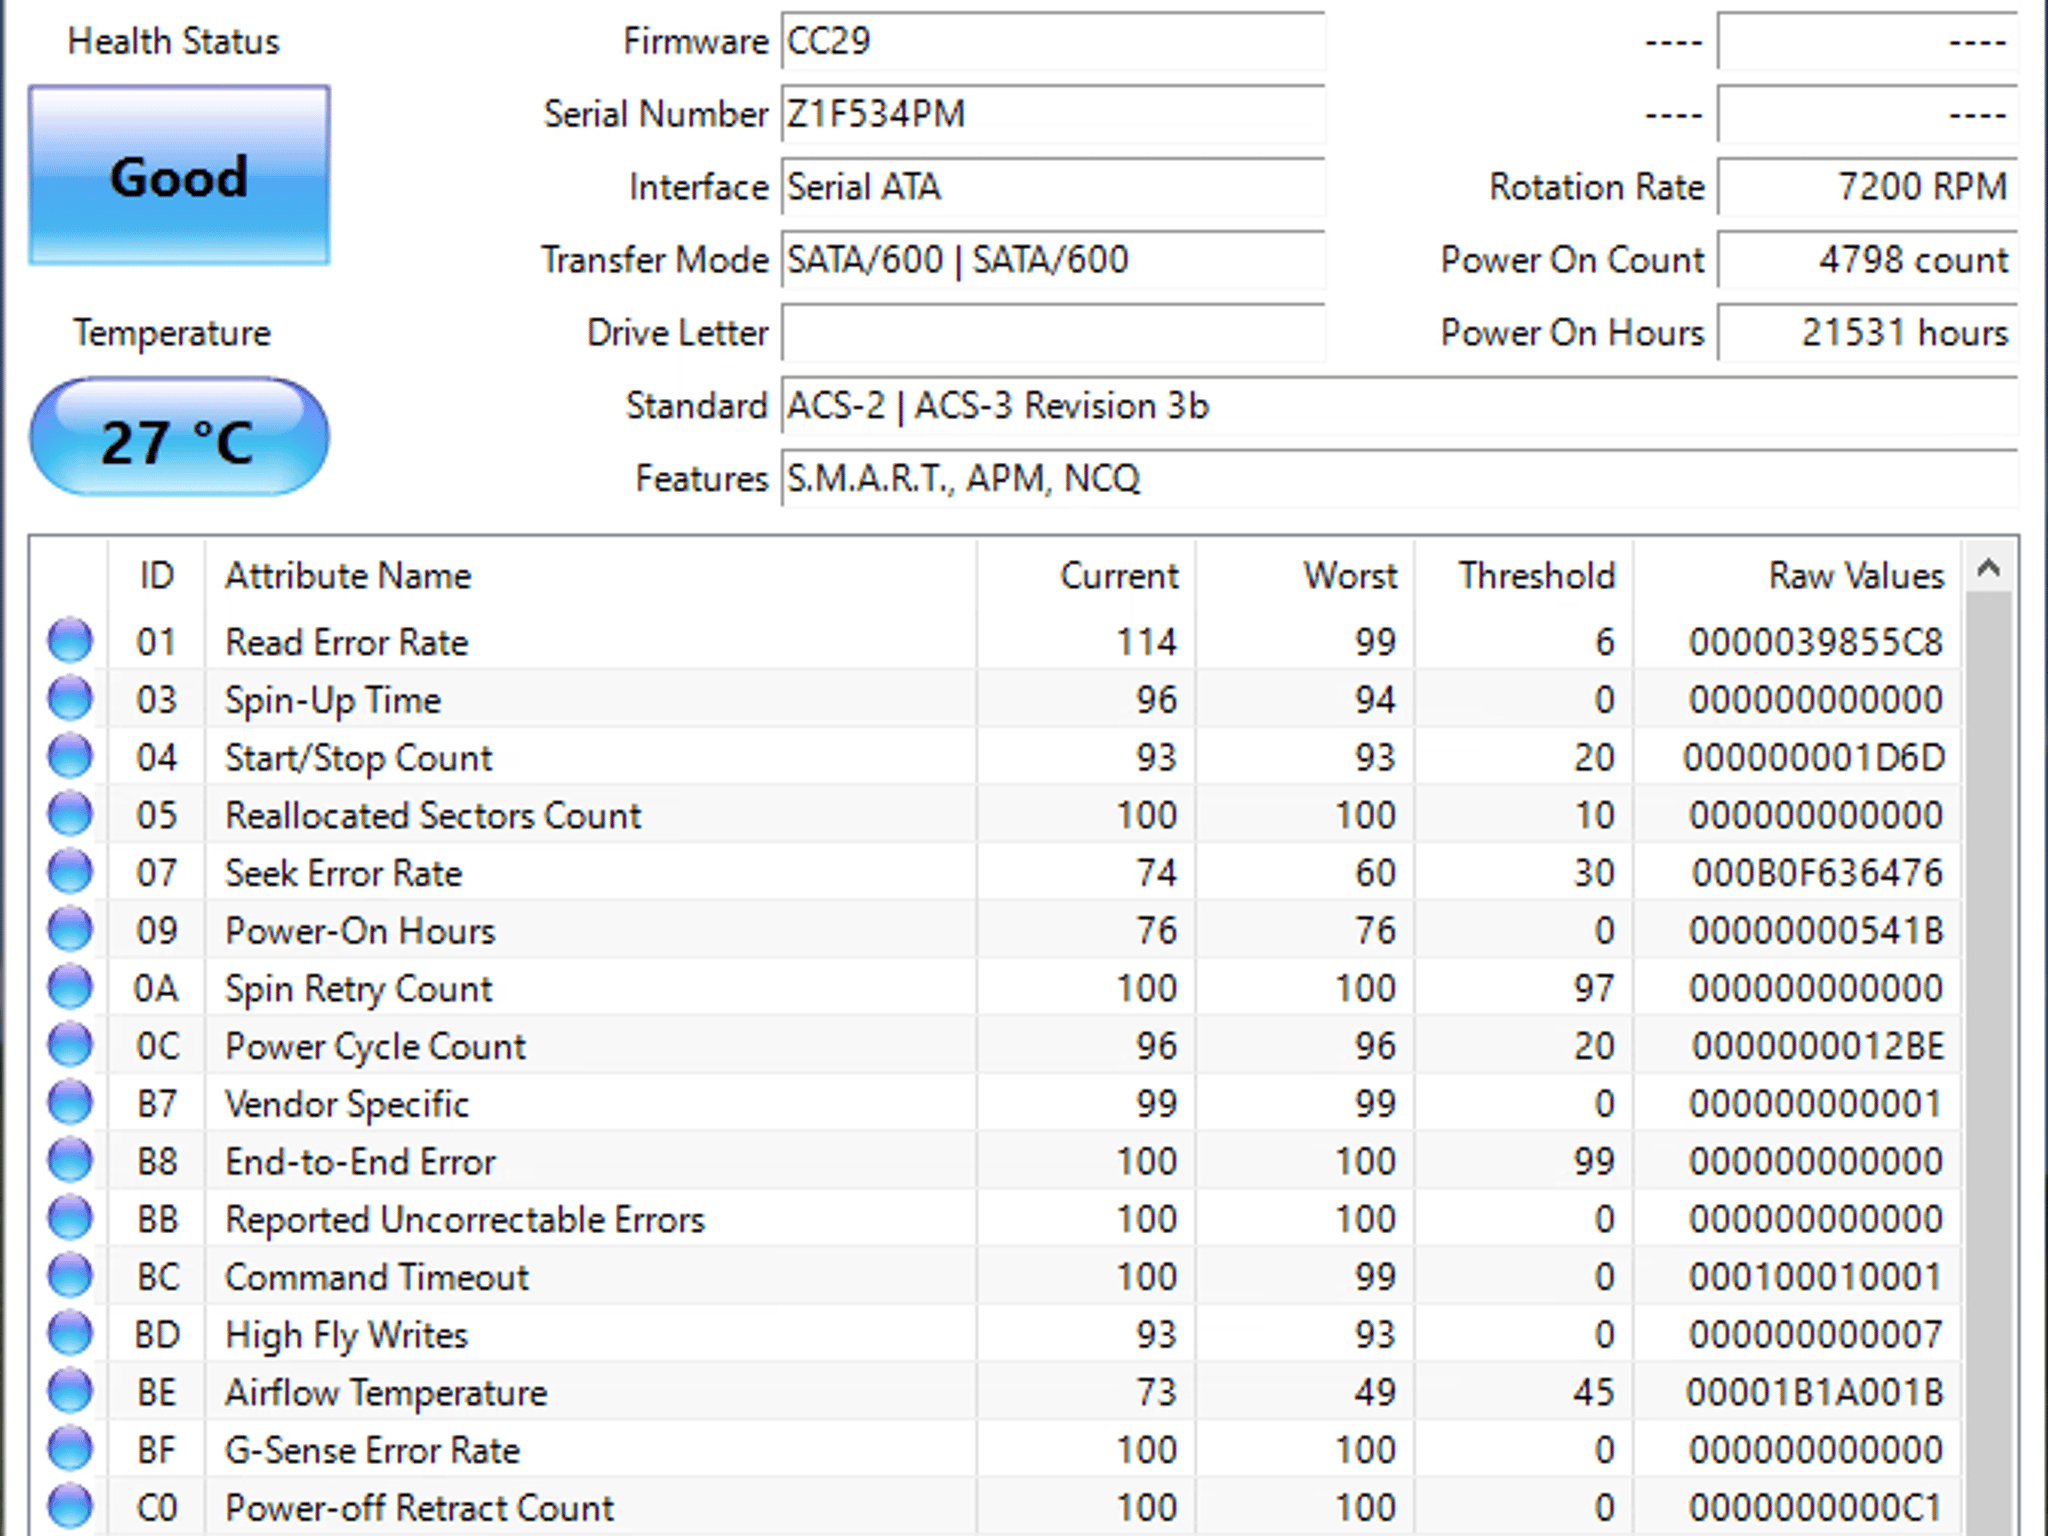The height and width of the screenshot is (1536, 2048).
Task: Click the G-Sense Error Rate indicator
Action: point(70,1449)
